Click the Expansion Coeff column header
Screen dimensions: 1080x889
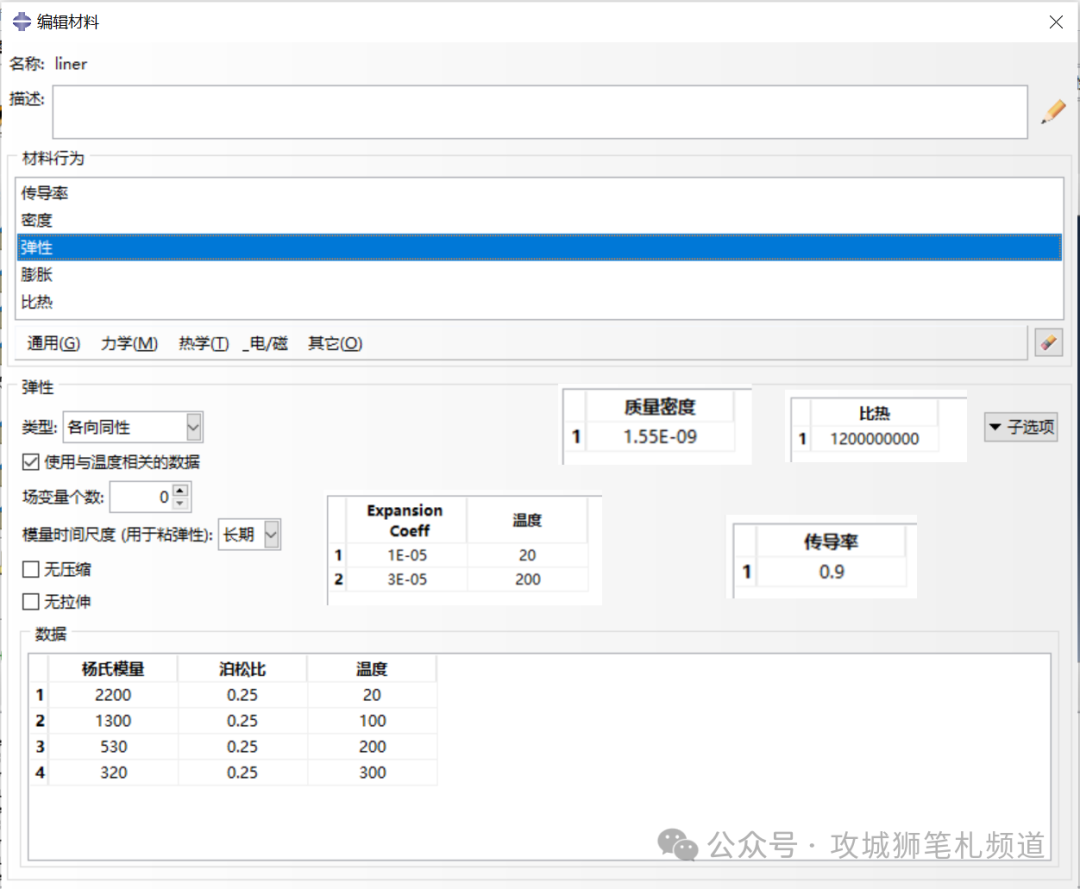[x=405, y=521]
